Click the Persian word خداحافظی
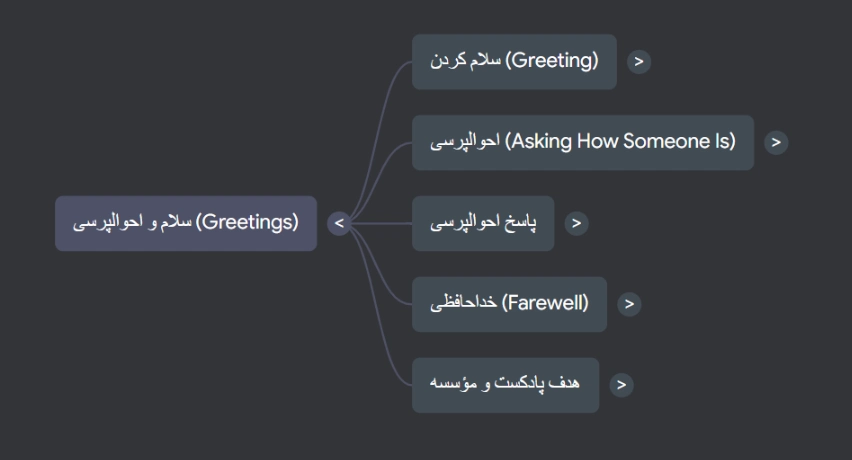 click(463, 303)
